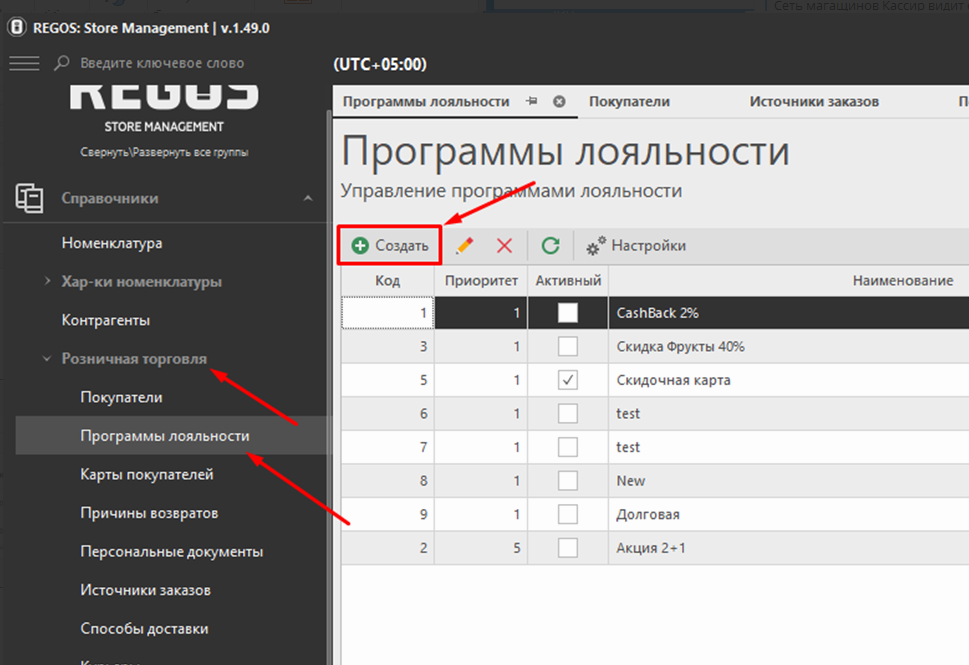
Task: Open Карты покупателей in sidebar
Action: [147, 475]
